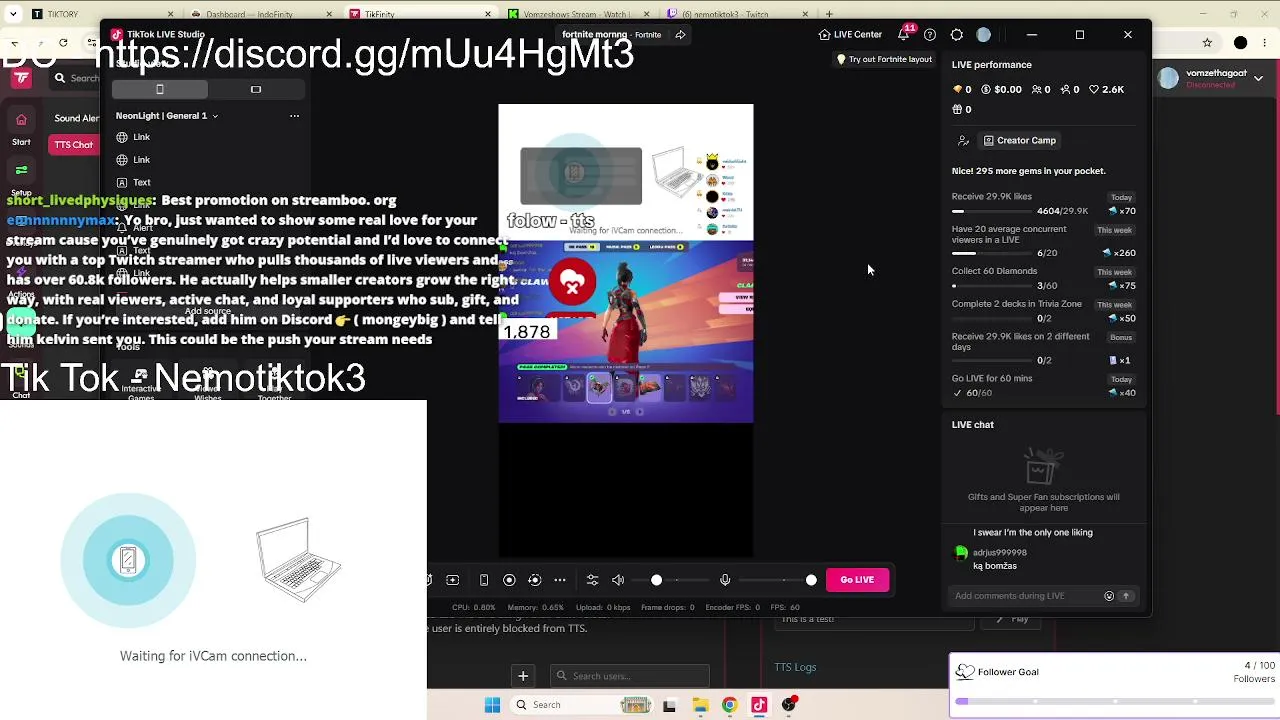Click the Receive 29.9K likes task
The image size is (1280, 720).
click(1044, 204)
